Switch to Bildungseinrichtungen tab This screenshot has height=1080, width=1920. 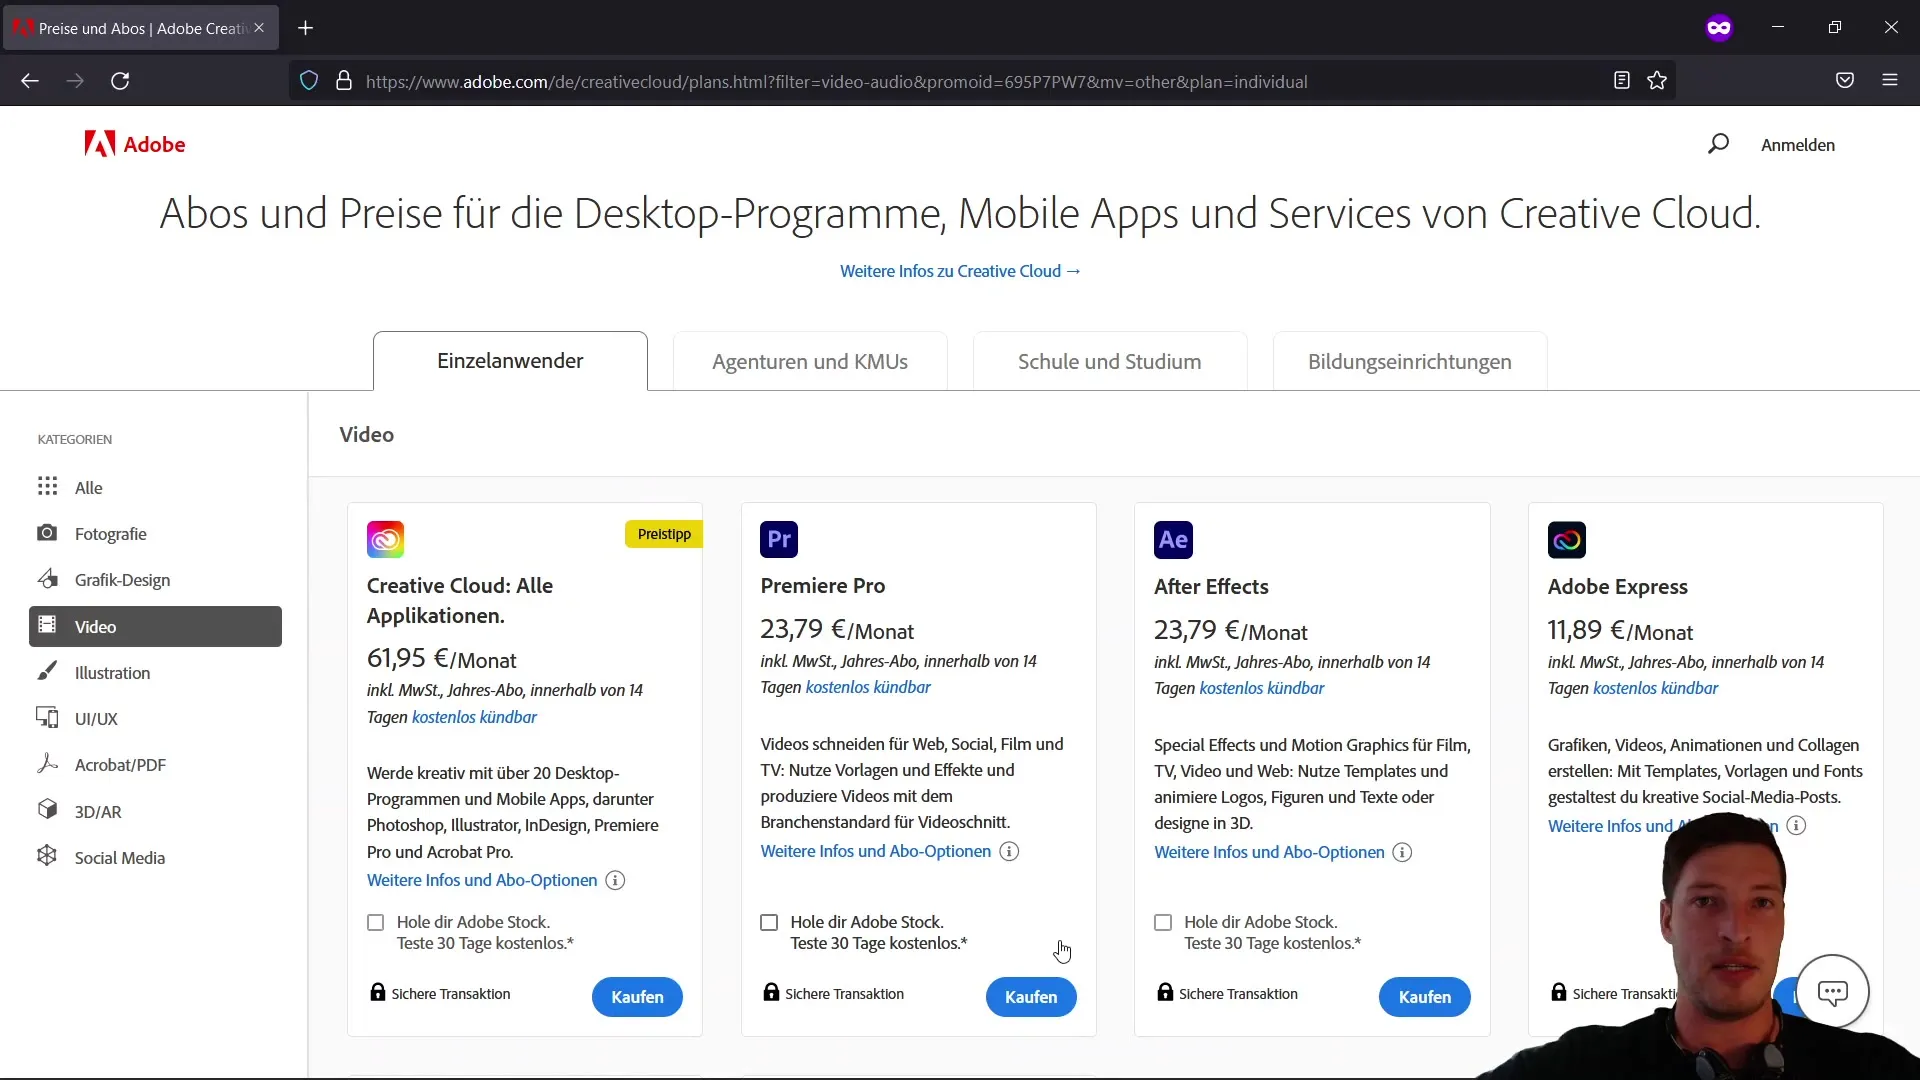[x=1410, y=361]
